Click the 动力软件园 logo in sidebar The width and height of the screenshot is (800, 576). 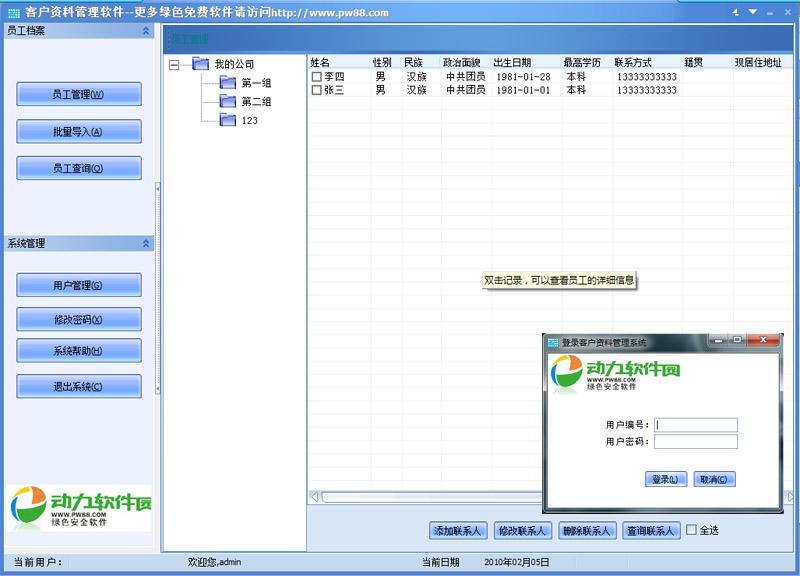80,508
